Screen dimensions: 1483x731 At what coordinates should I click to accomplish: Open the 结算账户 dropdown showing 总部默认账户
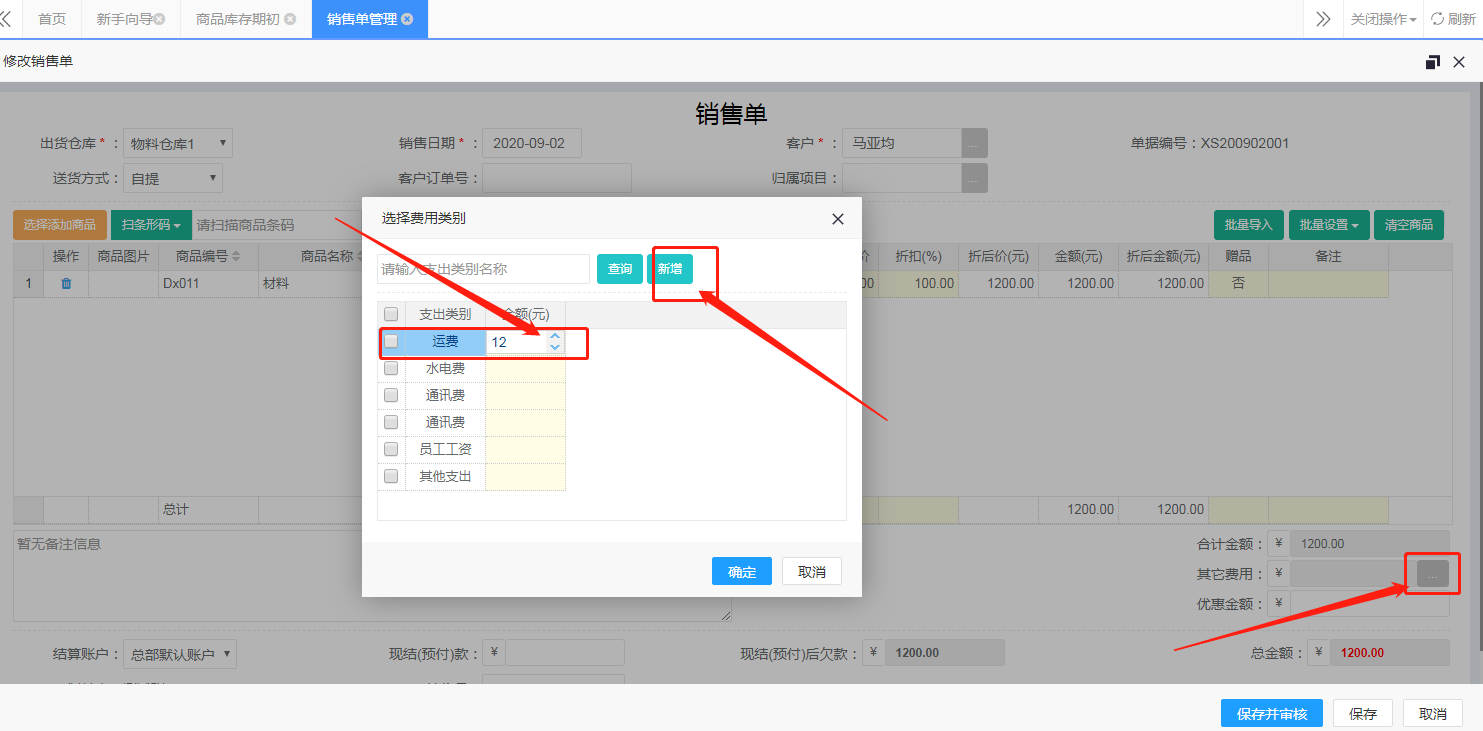(x=180, y=655)
